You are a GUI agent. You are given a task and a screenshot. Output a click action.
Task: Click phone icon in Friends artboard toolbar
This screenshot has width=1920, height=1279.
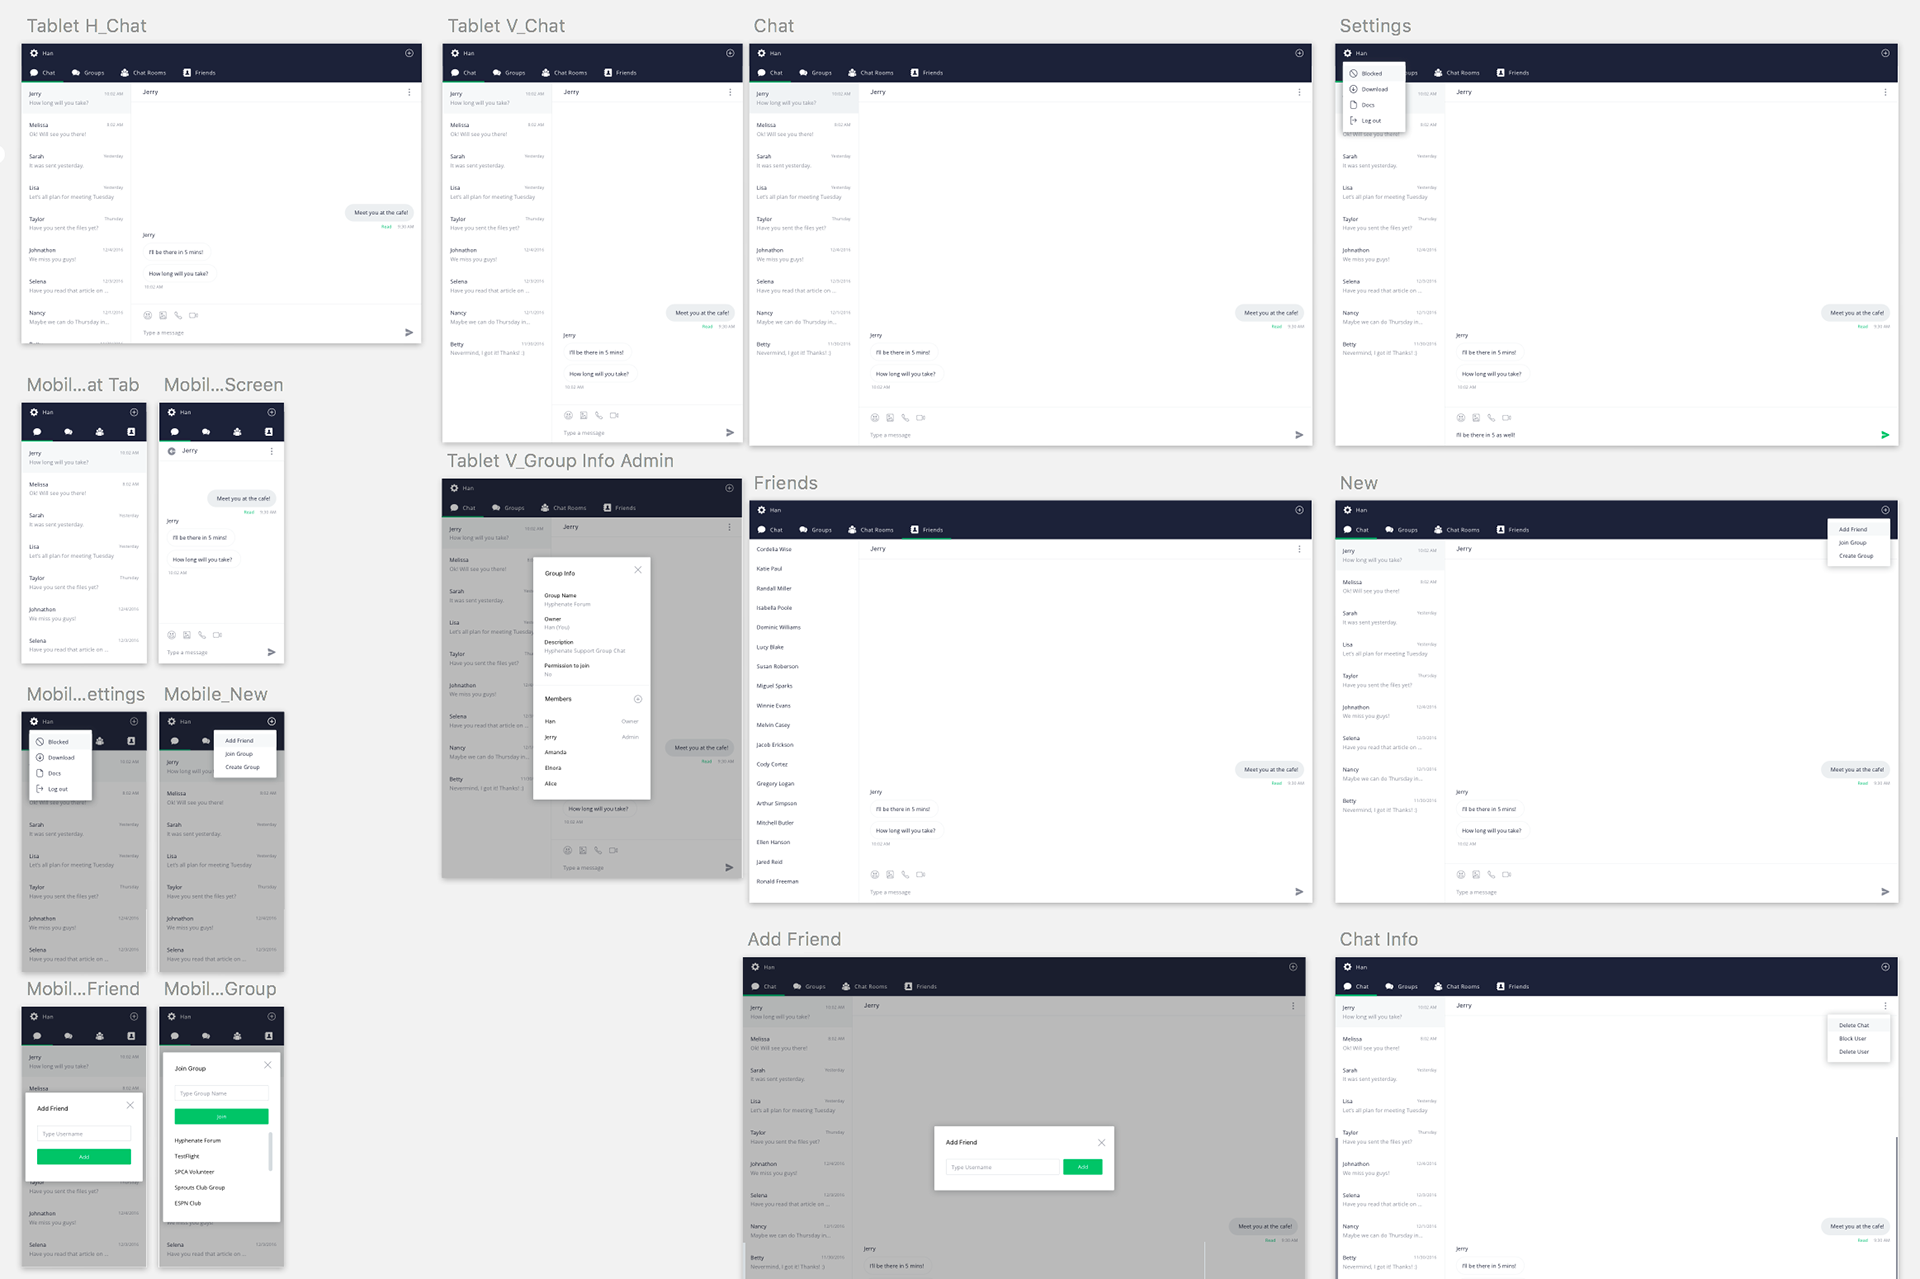pos(905,874)
